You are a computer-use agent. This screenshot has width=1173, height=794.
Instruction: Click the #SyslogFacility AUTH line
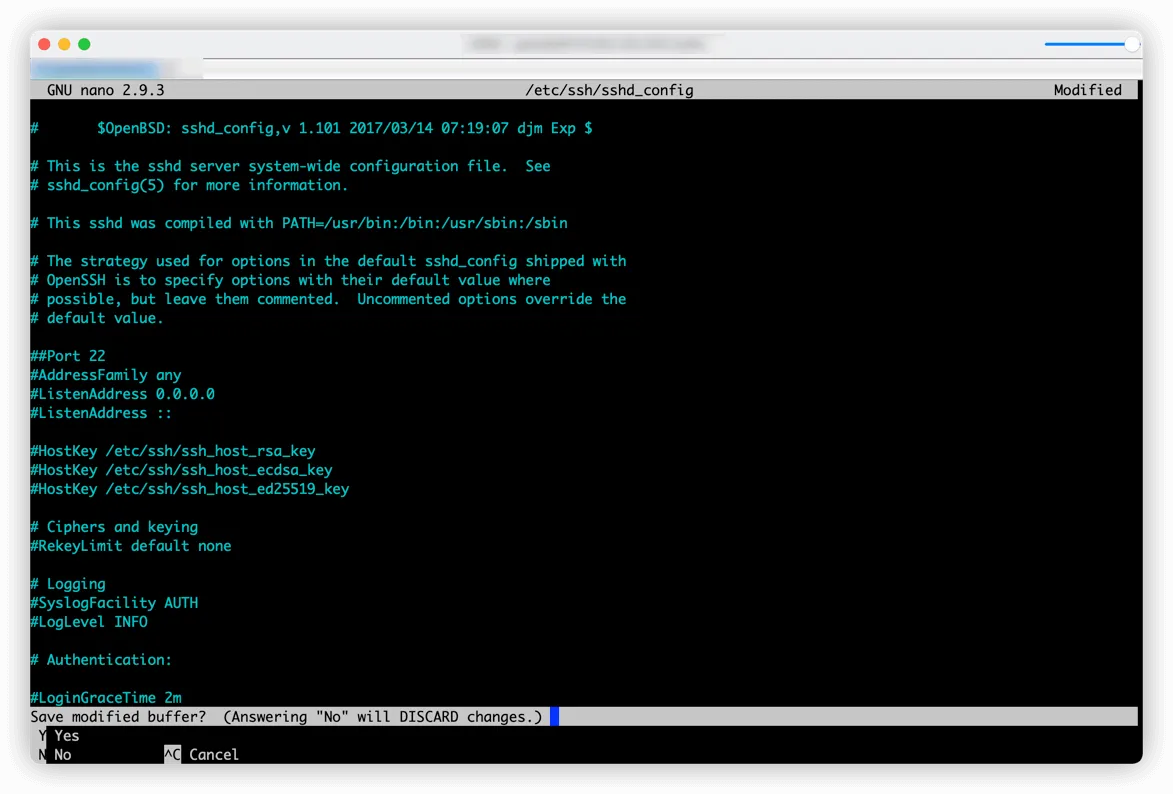coord(114,602)
